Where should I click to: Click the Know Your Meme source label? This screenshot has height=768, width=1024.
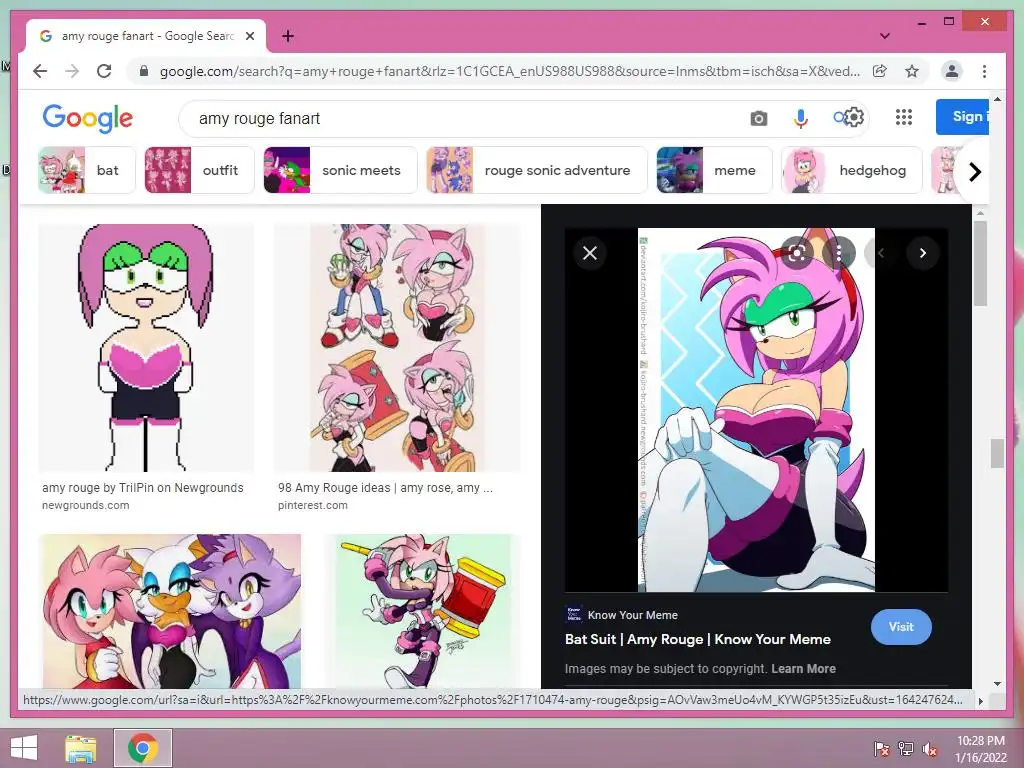click(632, 615)
